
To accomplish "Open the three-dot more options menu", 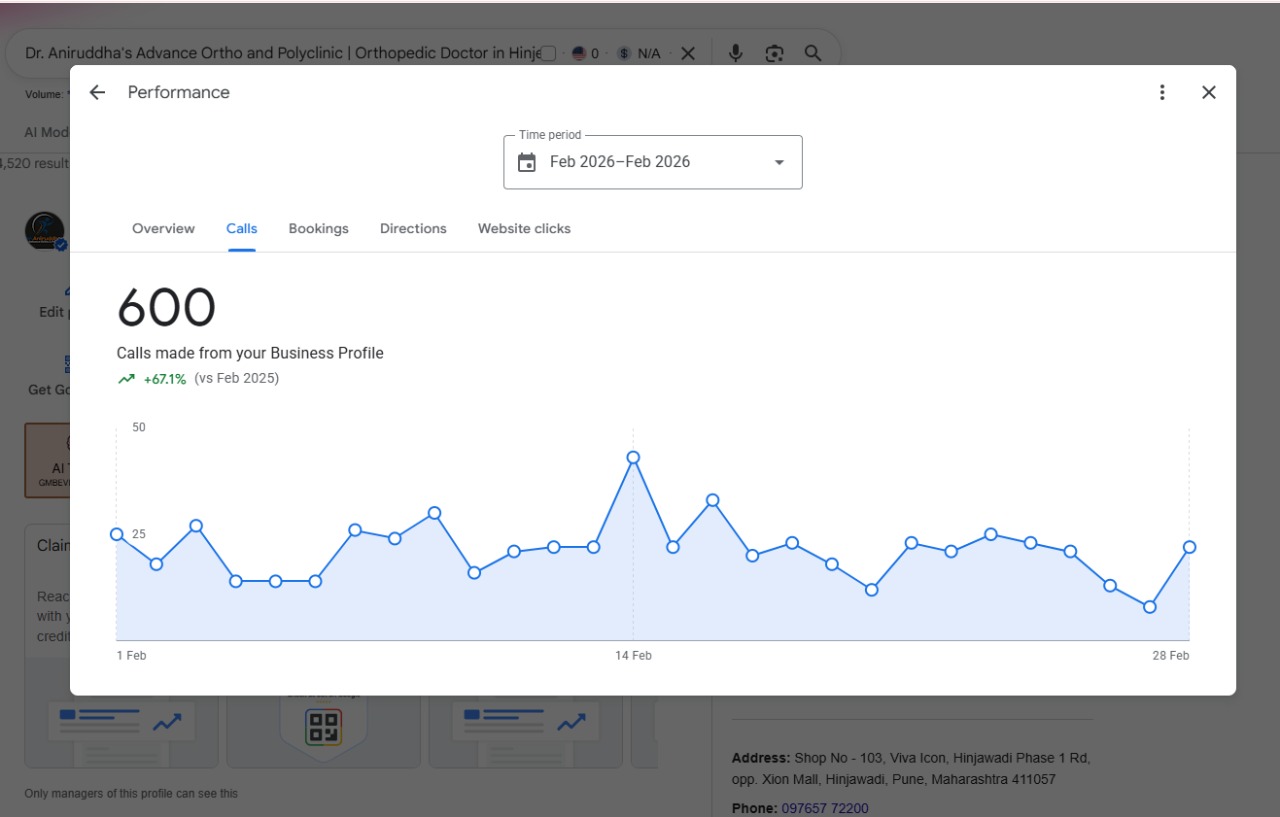I will pos(1162,92).
